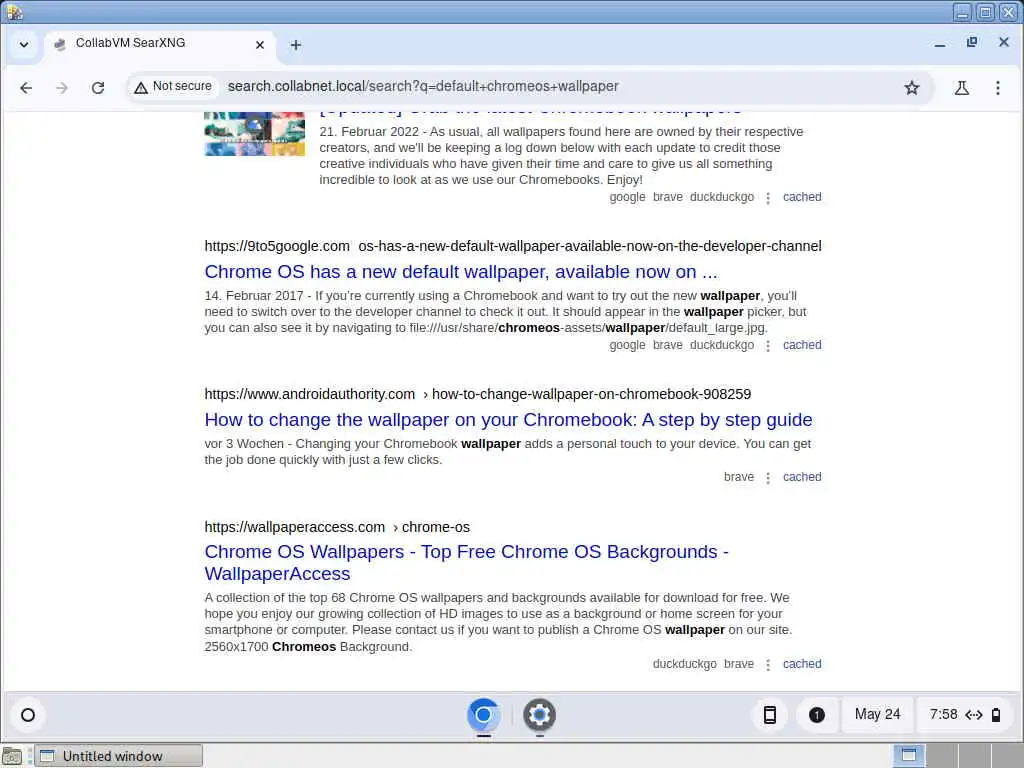The height and width of the screenshot is (768, 1024).
Task: Open a new tab with the plus button
Action: point(296,44)
